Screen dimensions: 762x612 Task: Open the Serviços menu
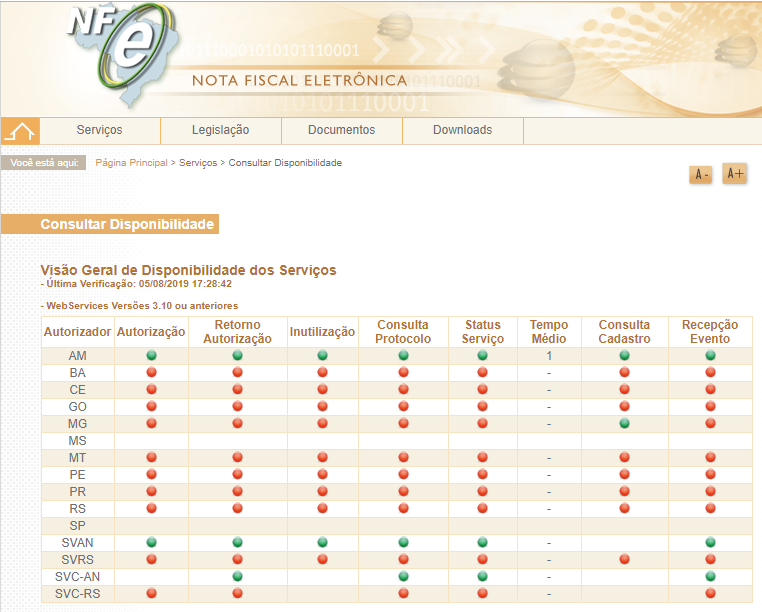[100, 130]
